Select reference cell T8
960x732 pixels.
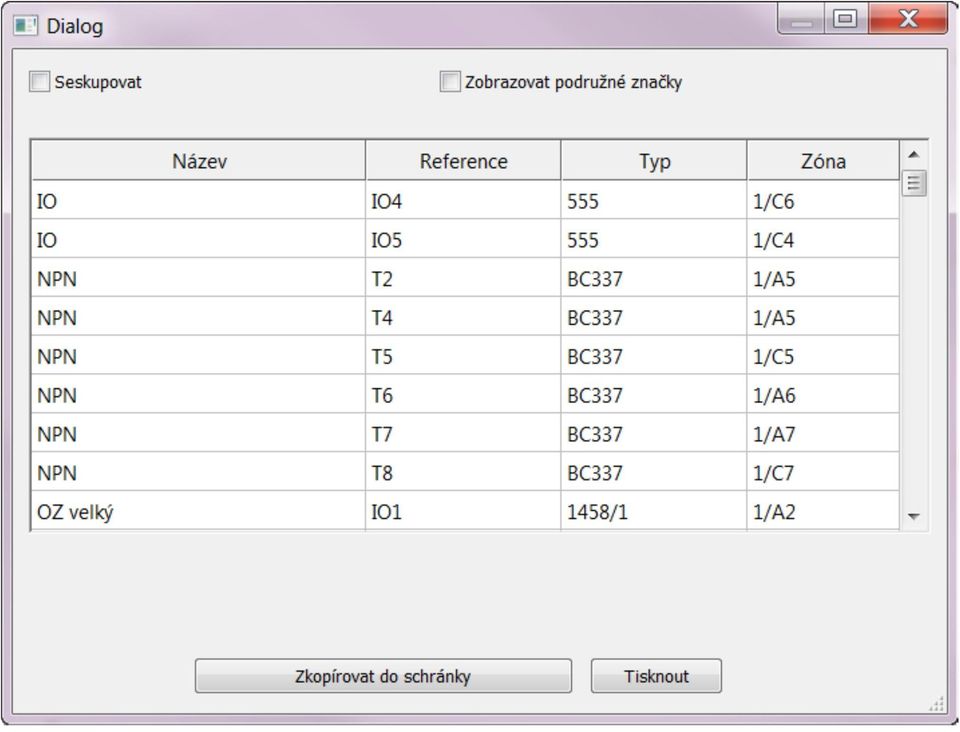[463, 472]
